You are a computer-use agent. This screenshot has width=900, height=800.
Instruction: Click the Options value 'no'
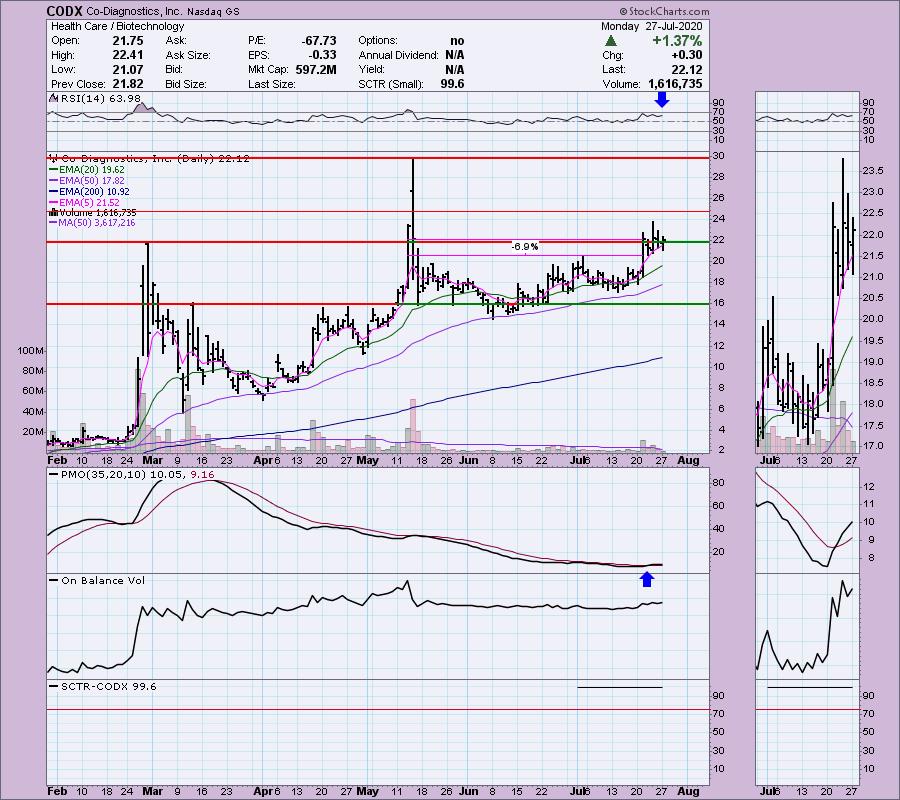pos(457,41)
